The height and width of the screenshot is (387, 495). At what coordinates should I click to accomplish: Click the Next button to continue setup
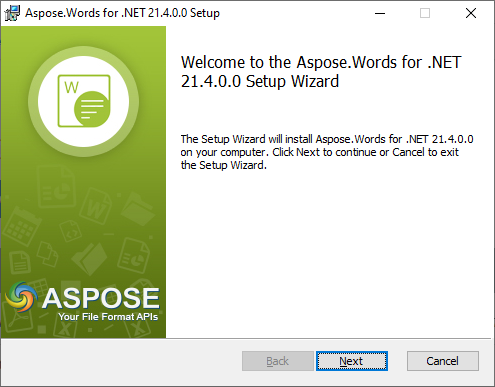352,361
